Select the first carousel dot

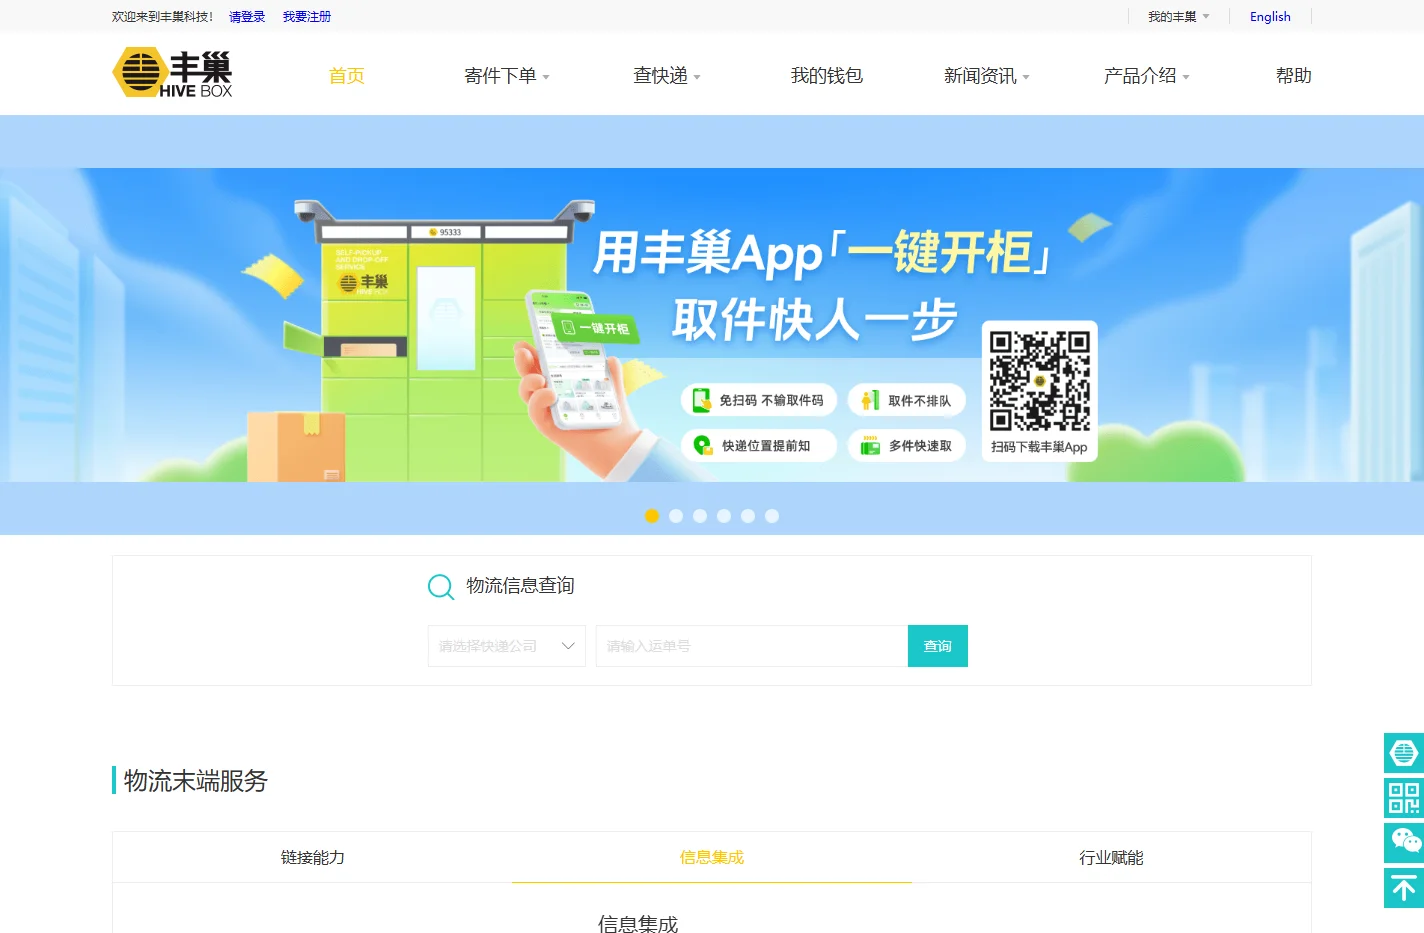coord(652,516)
